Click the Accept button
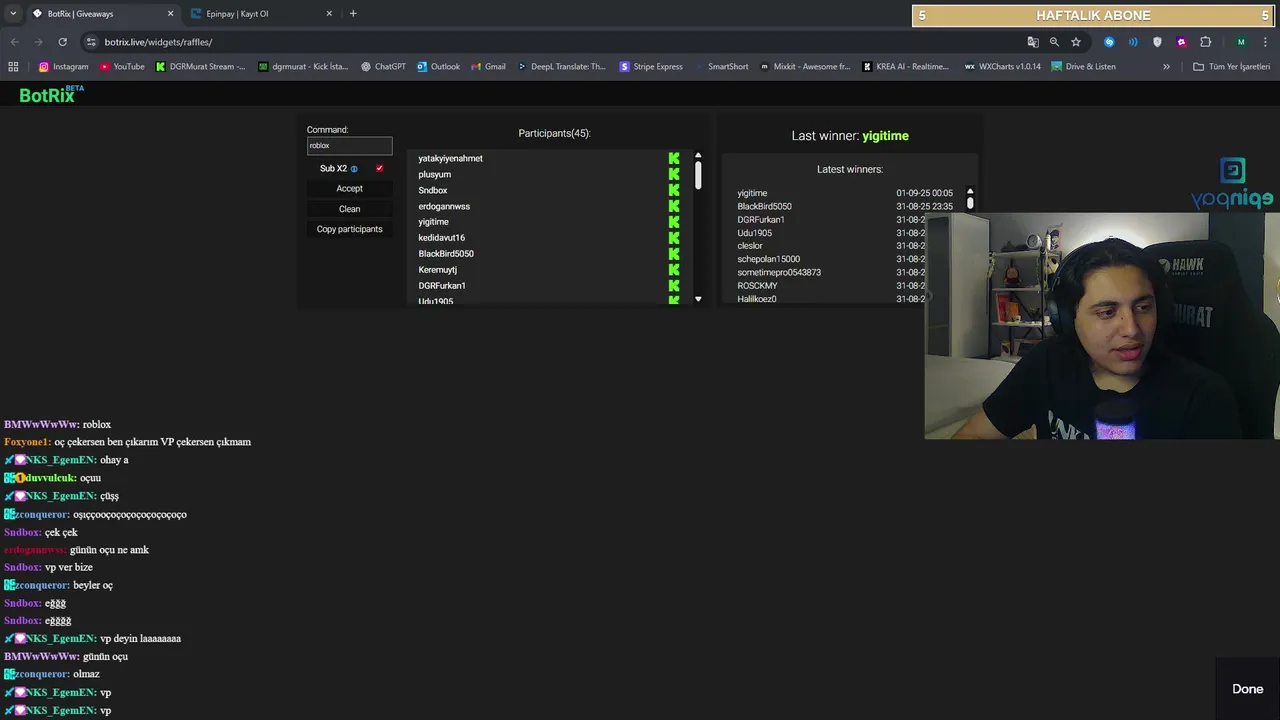The width and height of the screenshot is (1280, 720). 349,188
